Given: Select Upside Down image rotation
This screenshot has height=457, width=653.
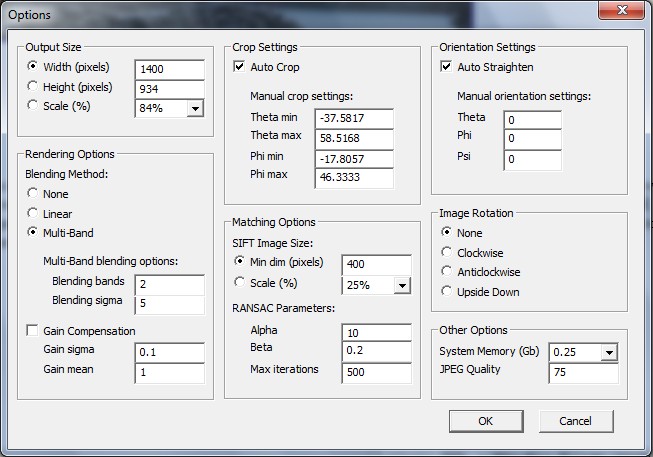Looking at the screenshot, I should tap(446, 291).
